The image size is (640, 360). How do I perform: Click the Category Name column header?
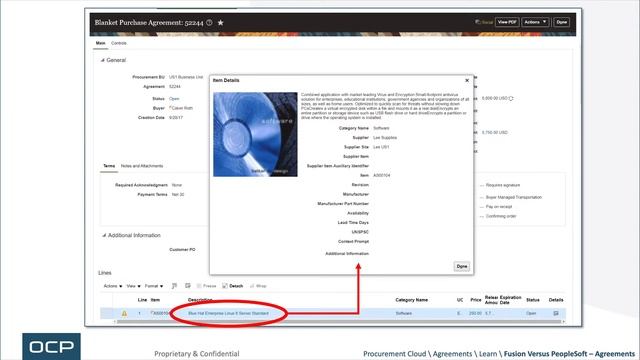(411, 300)
